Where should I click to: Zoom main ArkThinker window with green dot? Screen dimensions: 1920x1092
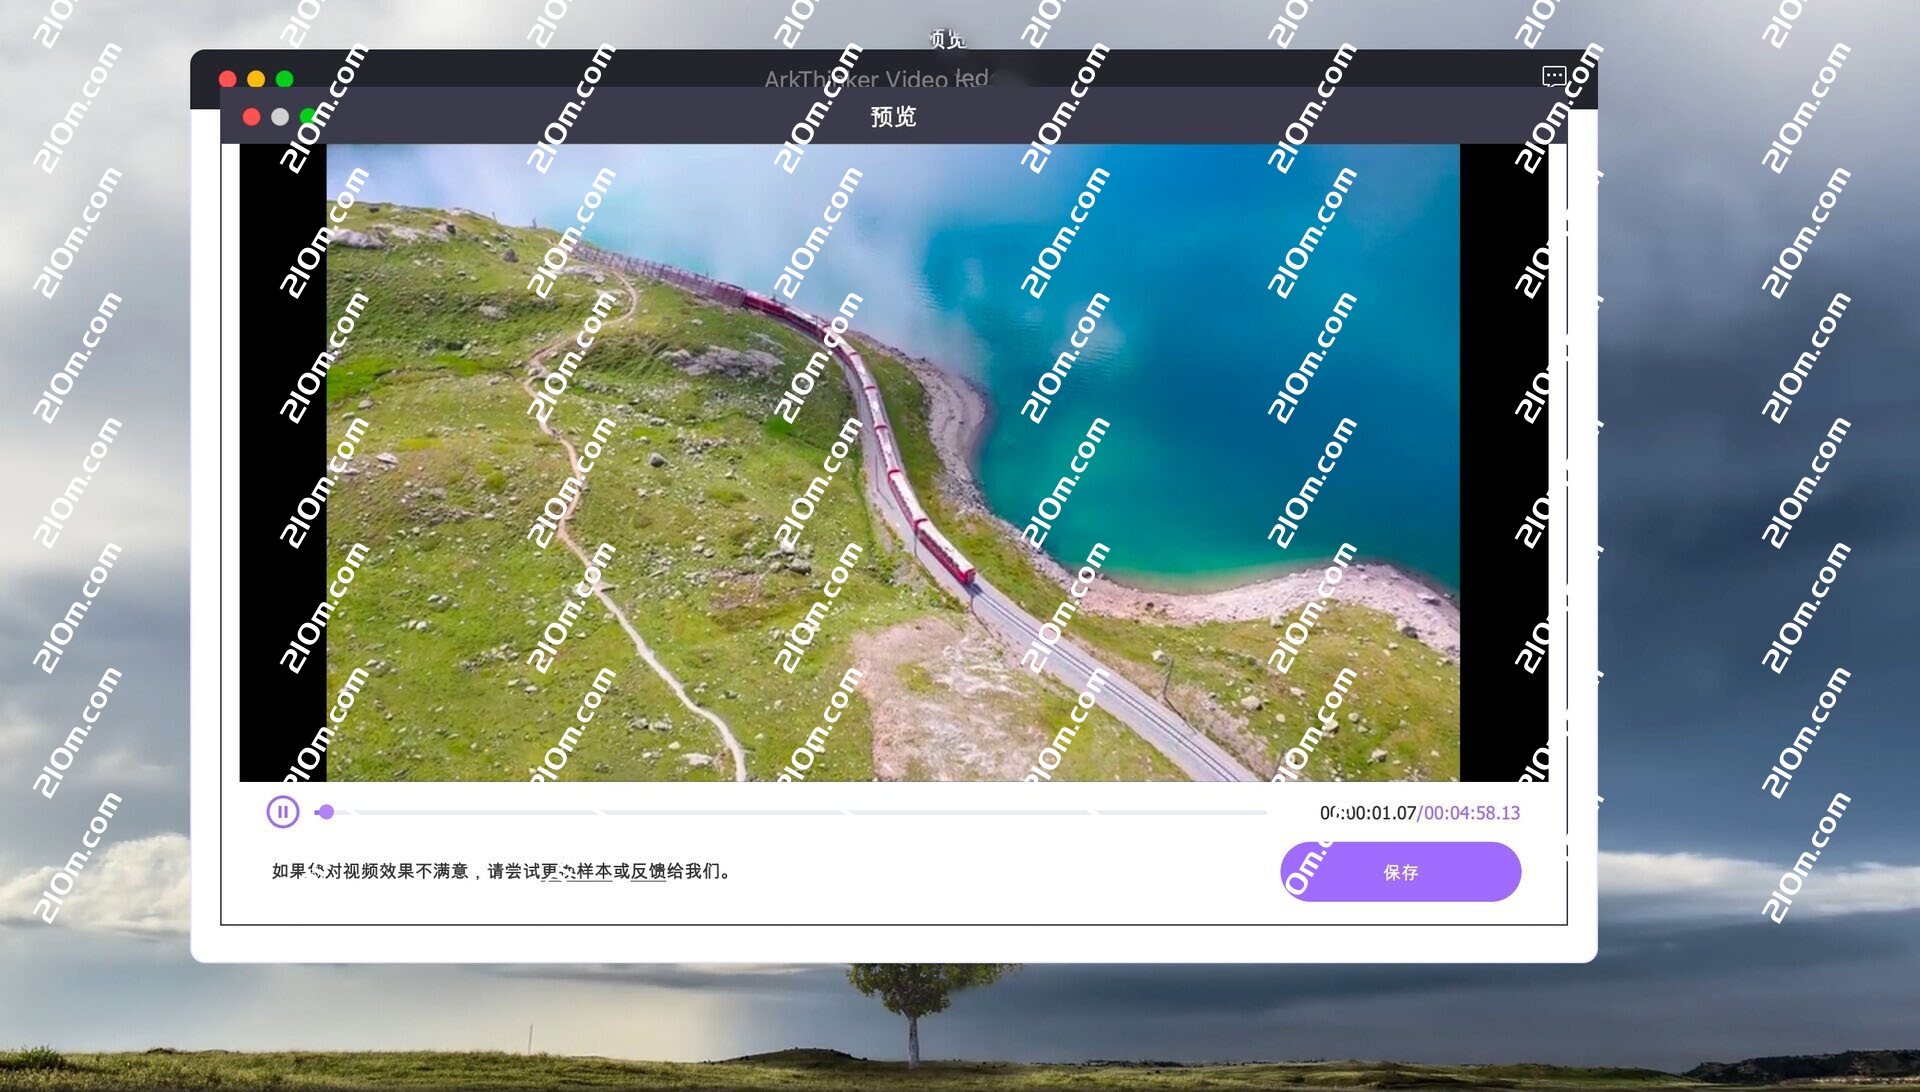pos(285,79)
